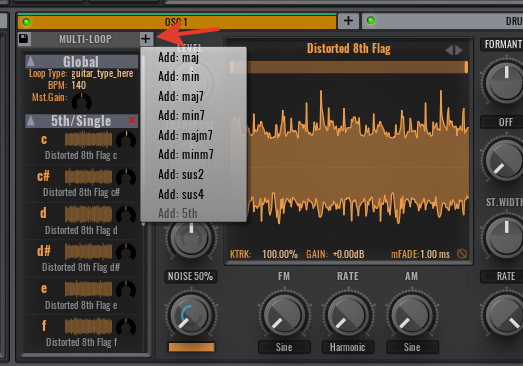Viewport: 523px width, 366px height.
Task: Choose Add: maj from the menu
Action: point(178,57)
